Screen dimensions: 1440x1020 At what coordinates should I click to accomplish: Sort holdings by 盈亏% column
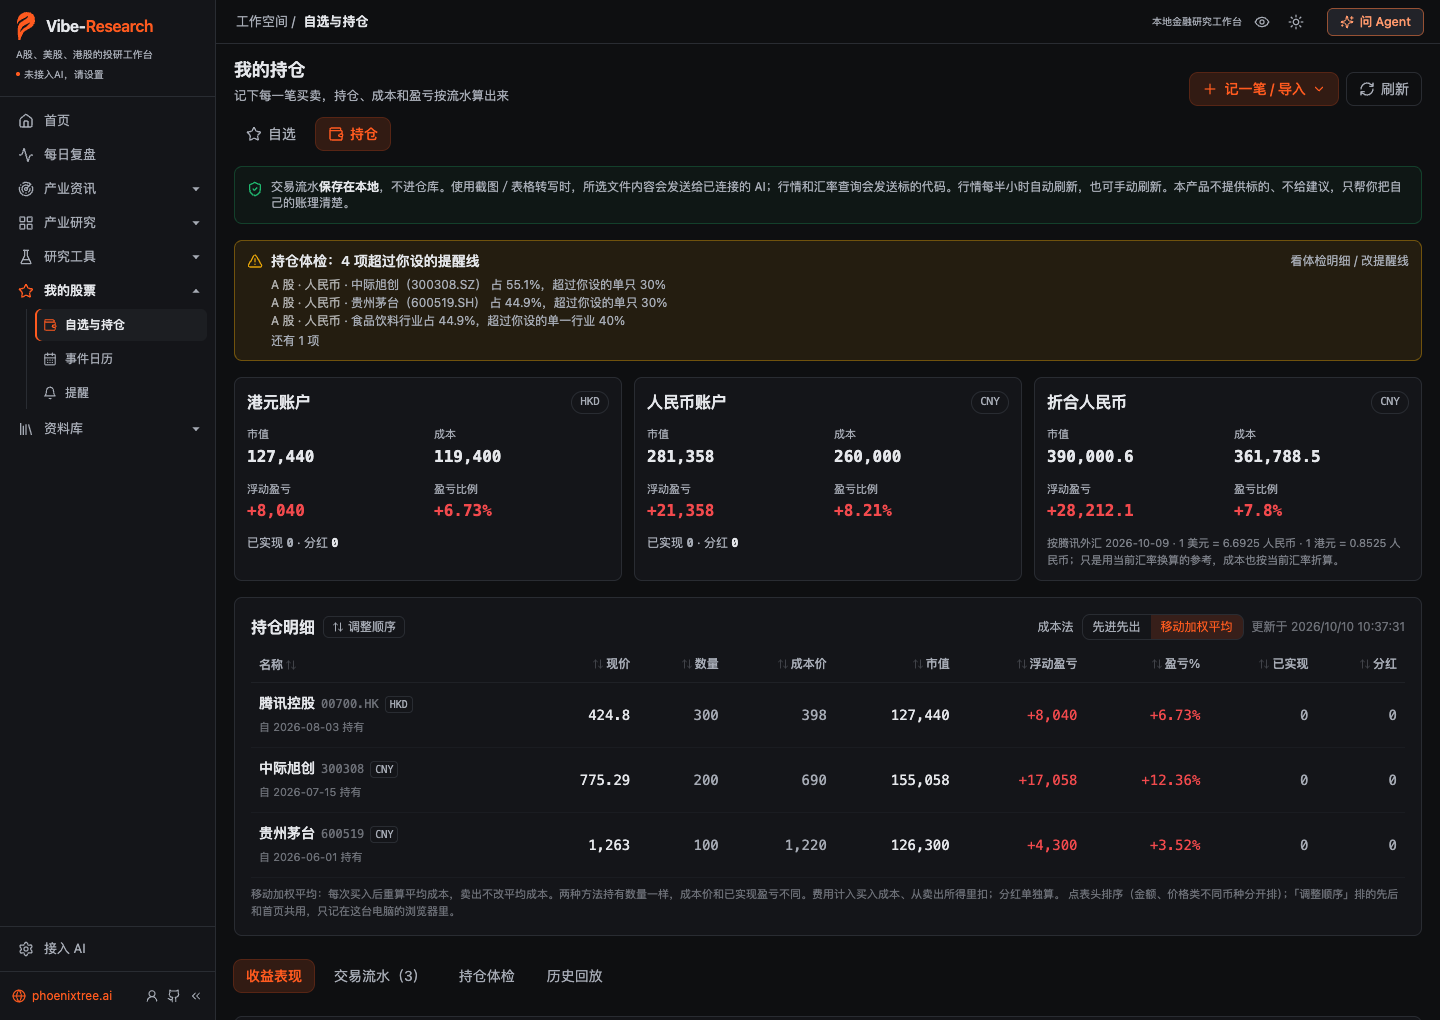tap(1175, 664)
